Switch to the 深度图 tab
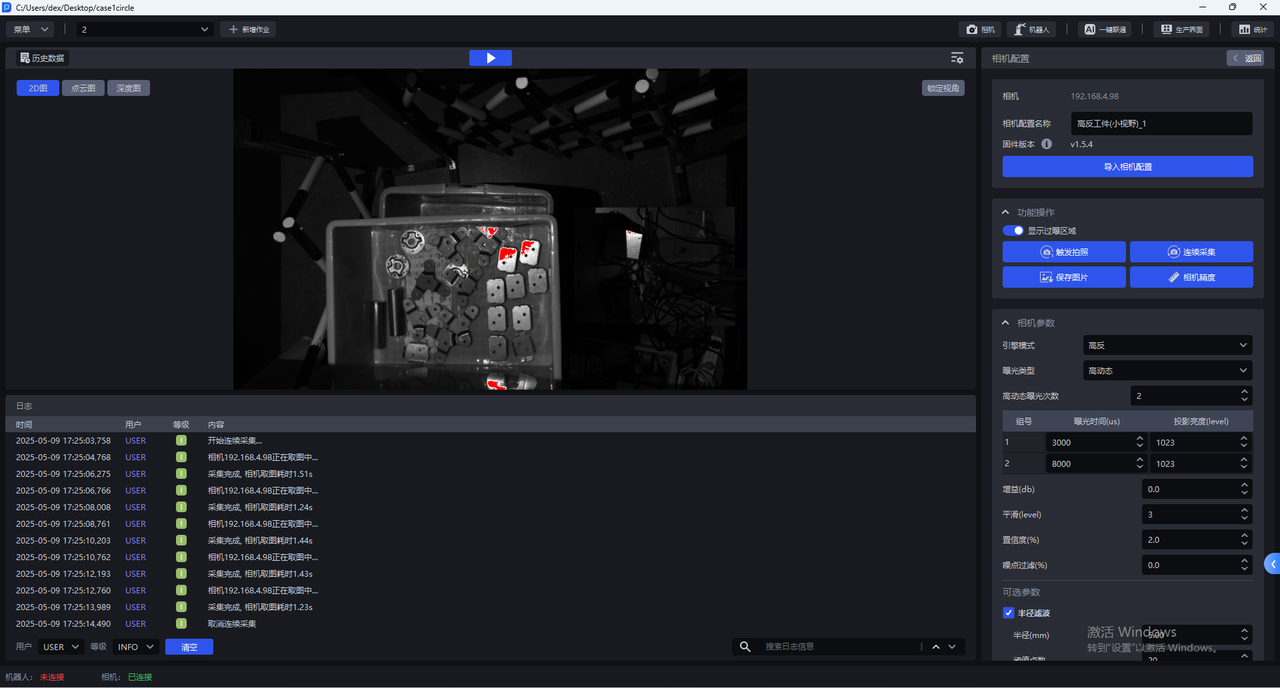Viewport: 1280px width, 688px height. [128, 88]
